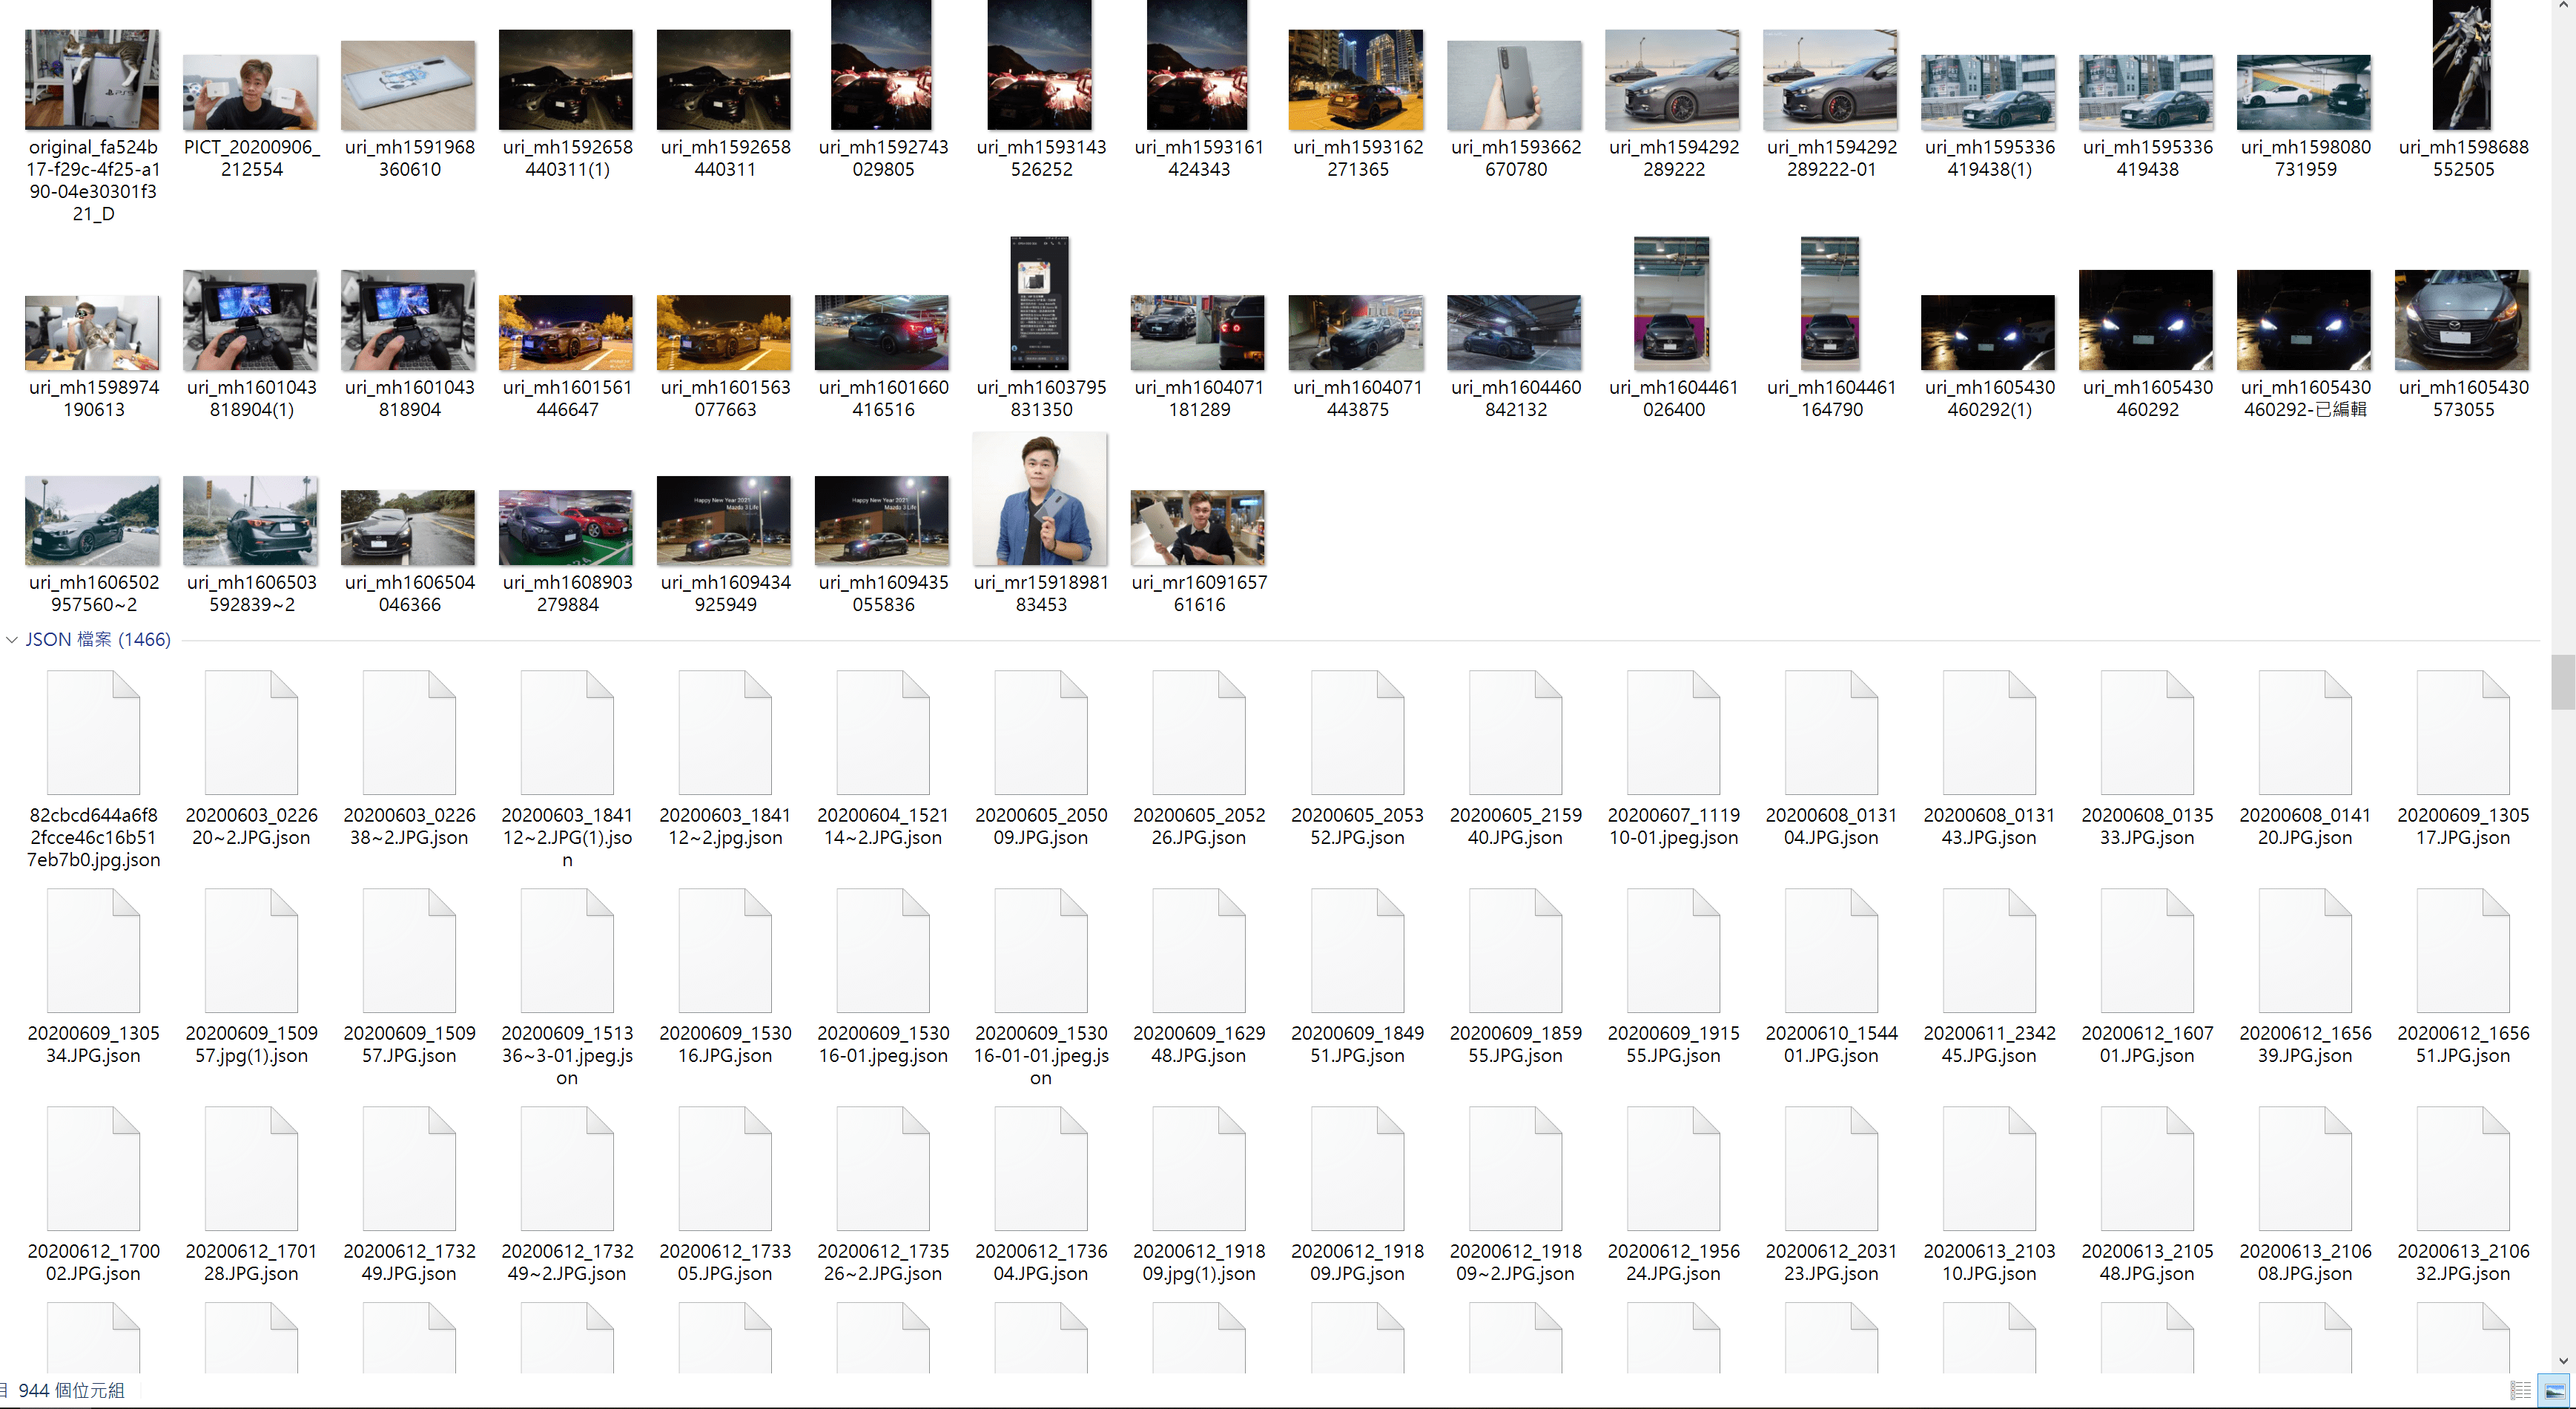Select the uri_mr1591898183453 portrait photo
Image resolution: width=2576 pixels, height=1409 pixels.
[x=1040, y=500]
